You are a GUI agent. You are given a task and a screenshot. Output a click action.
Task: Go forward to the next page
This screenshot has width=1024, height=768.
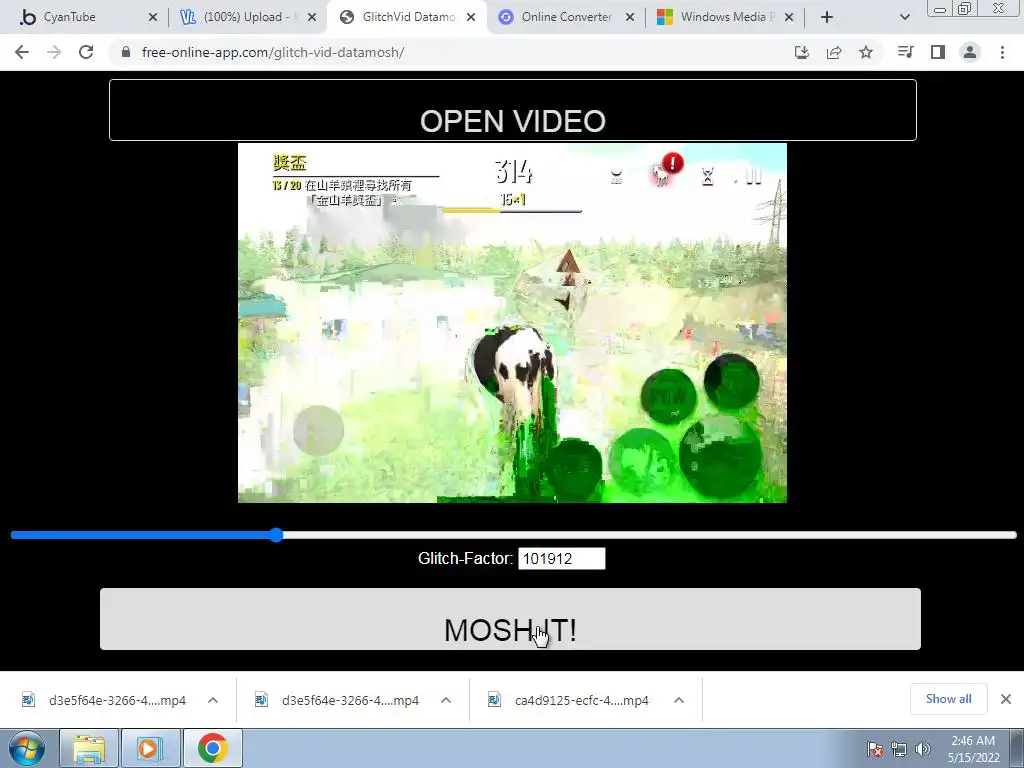pyautogui.click(x=54, y=52)
